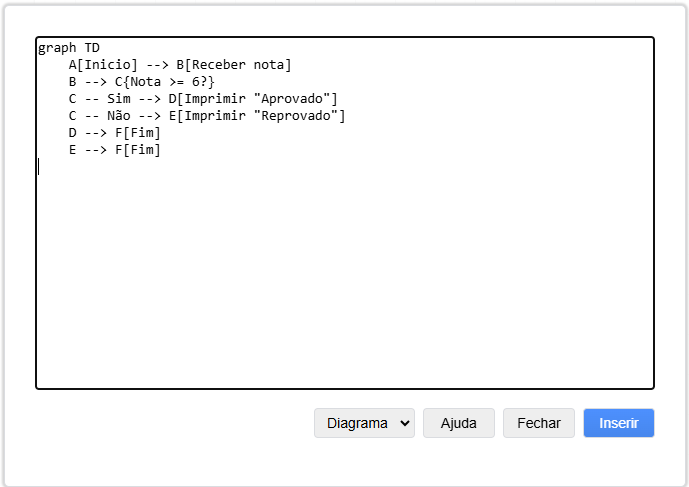689x487 pixels.
Task: Click the text 'A[Inicio]' in the editor
Action: [x=103, y=65]
